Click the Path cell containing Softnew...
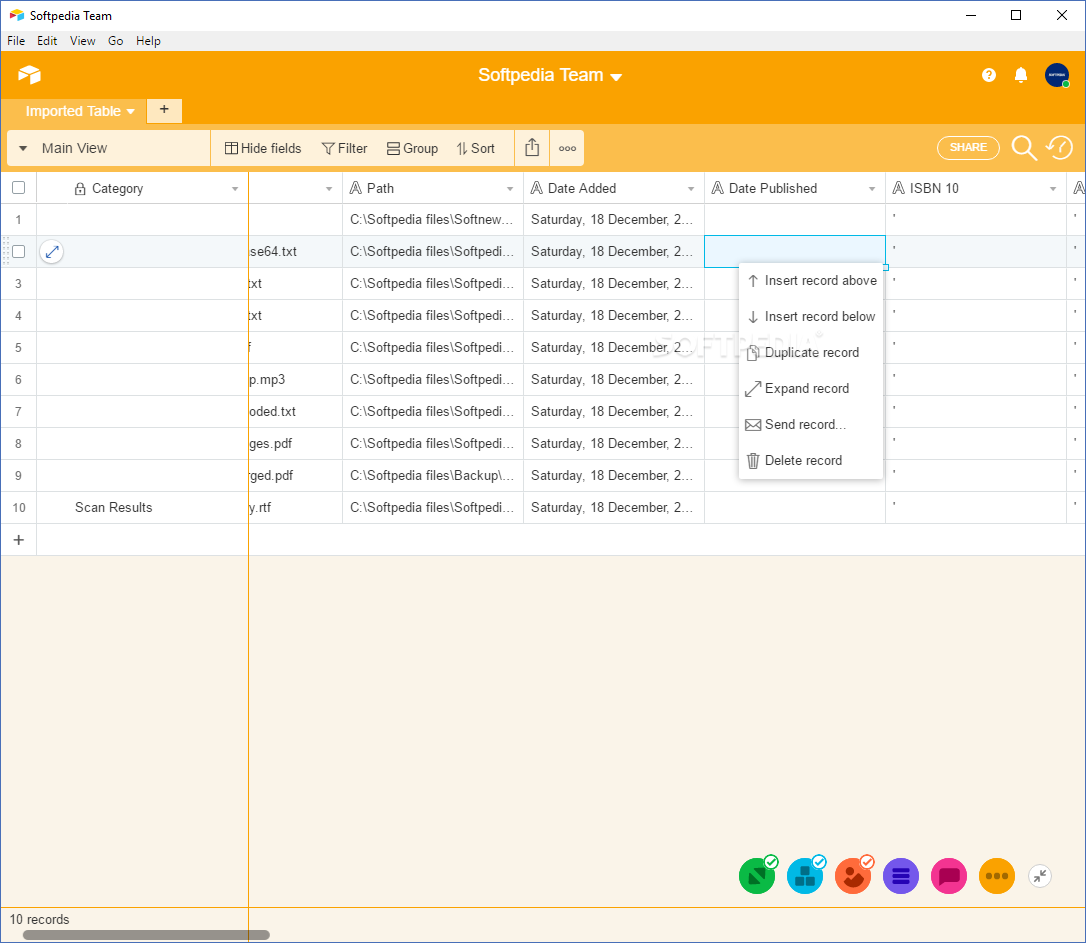The width and height of the screenshot is (1086, 943). (433, 219)
